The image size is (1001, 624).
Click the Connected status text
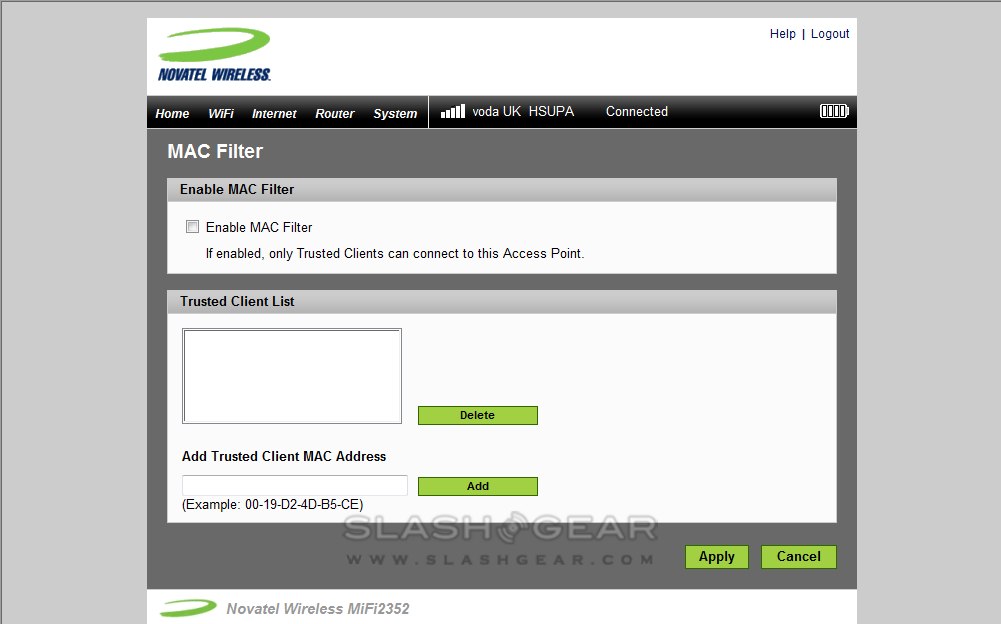click(636, 112)
